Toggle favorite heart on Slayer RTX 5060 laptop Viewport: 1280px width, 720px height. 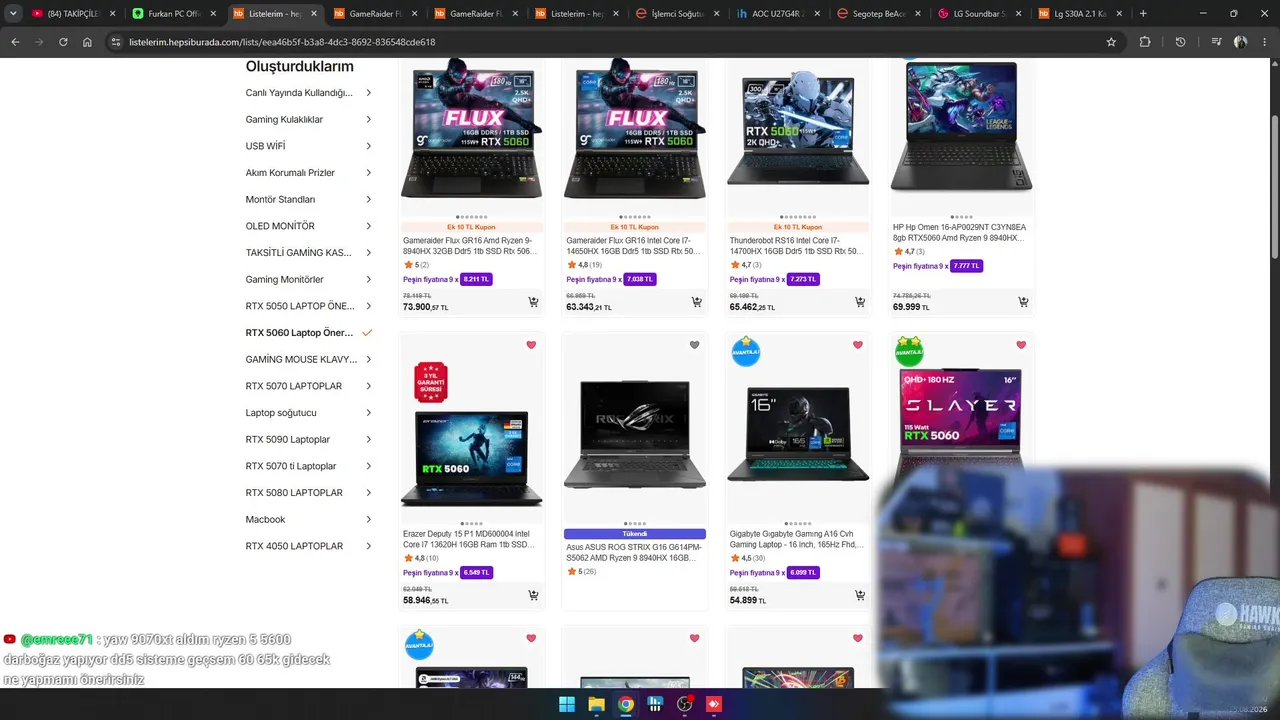pyautogui.click(x=1021, y=345)
